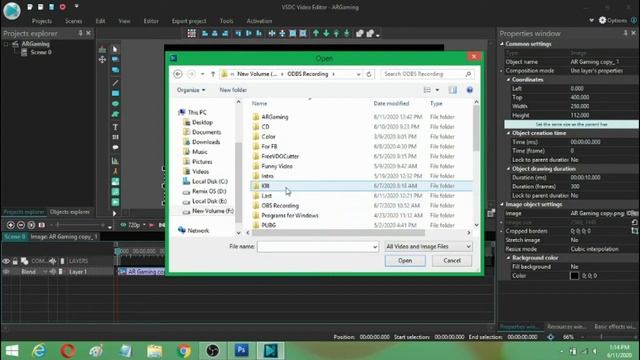Open Photoshop from the taskbar

pyautogui.click(x=241, y=351)
